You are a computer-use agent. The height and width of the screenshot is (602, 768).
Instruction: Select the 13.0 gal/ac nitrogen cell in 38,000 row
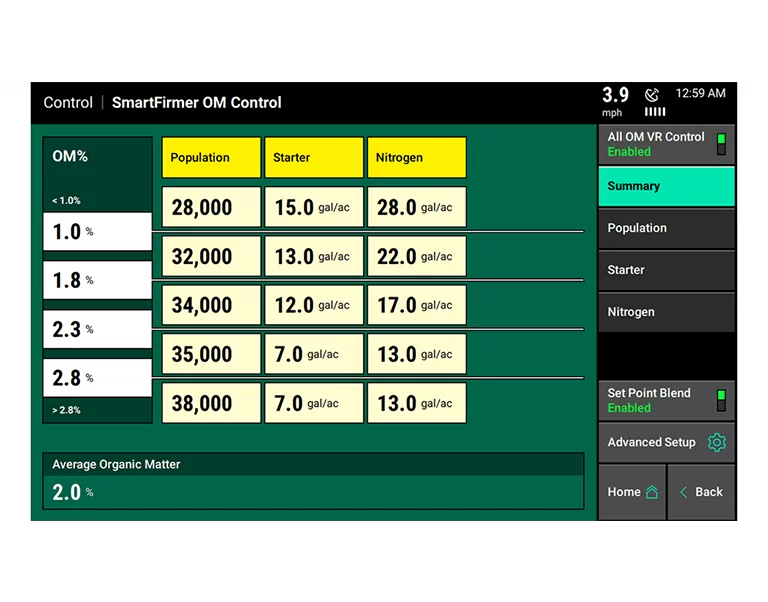pyautogui.click(x=417, y=403)
